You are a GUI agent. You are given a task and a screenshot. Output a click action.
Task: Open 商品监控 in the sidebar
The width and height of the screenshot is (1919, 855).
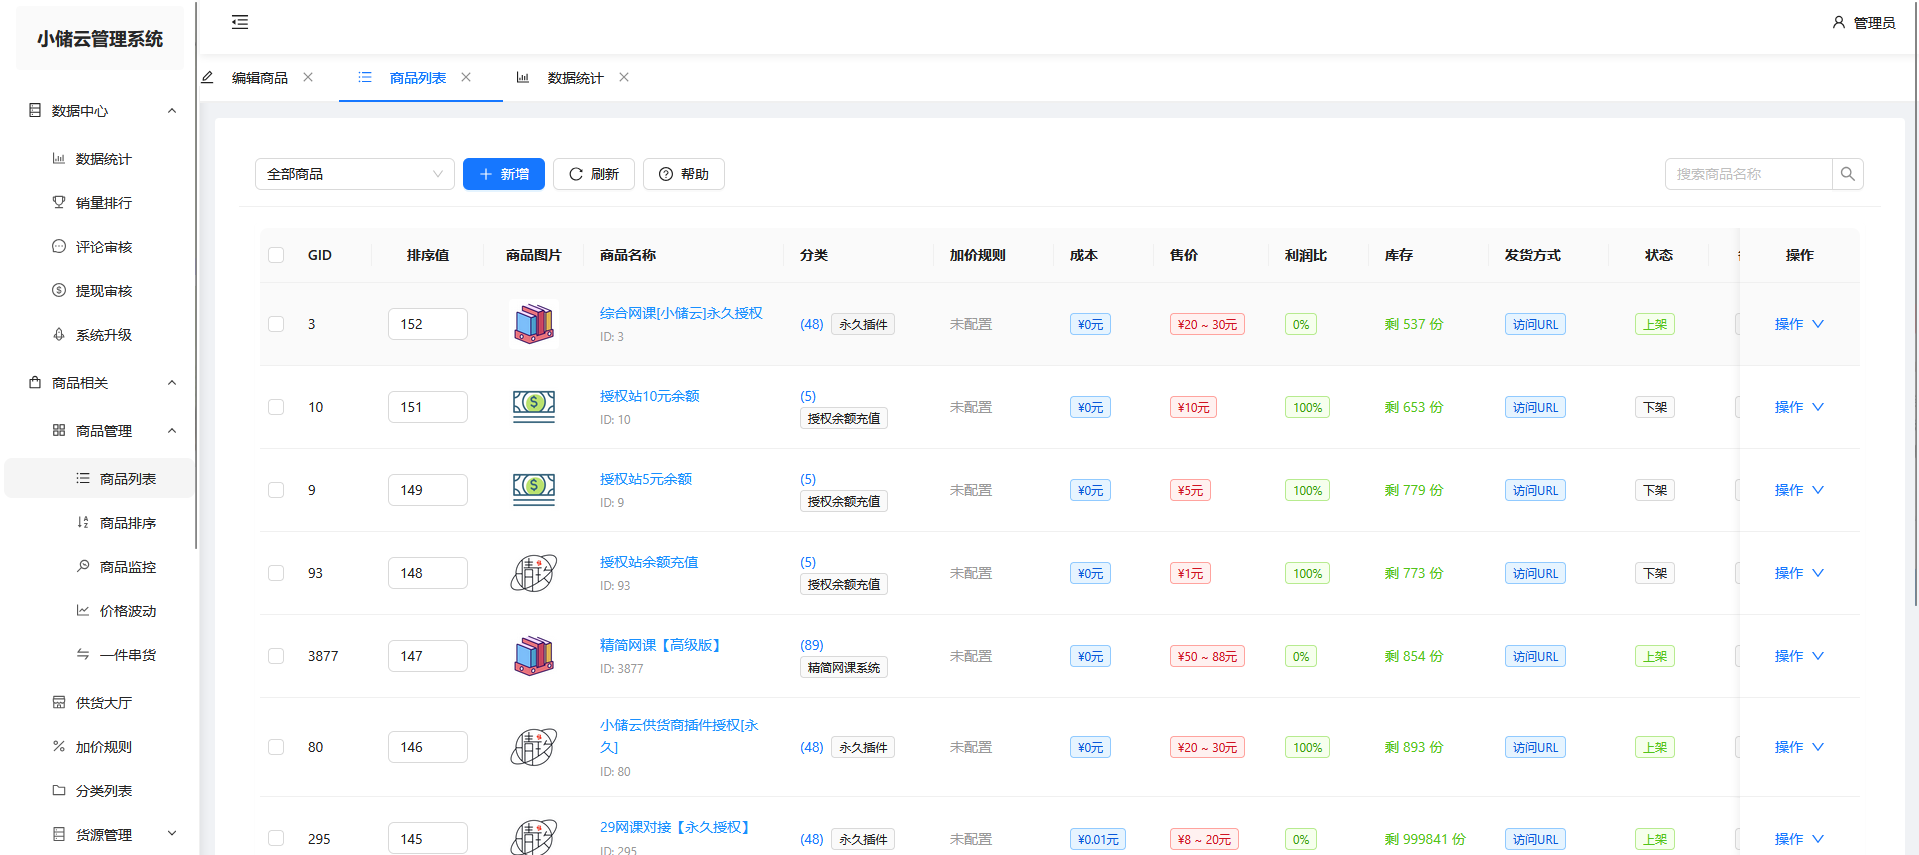click(127, 567)
